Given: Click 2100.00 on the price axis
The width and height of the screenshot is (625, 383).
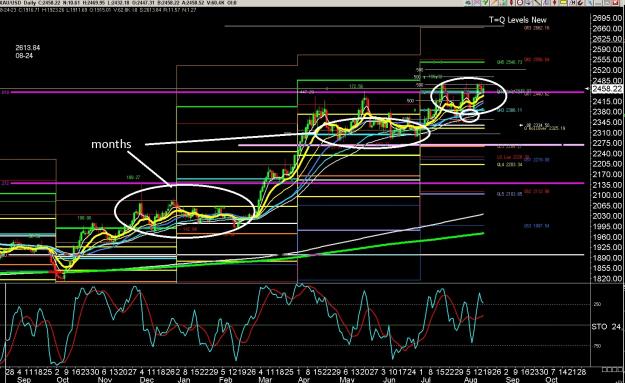Looking at the screenshot, I should click(607, 195).
